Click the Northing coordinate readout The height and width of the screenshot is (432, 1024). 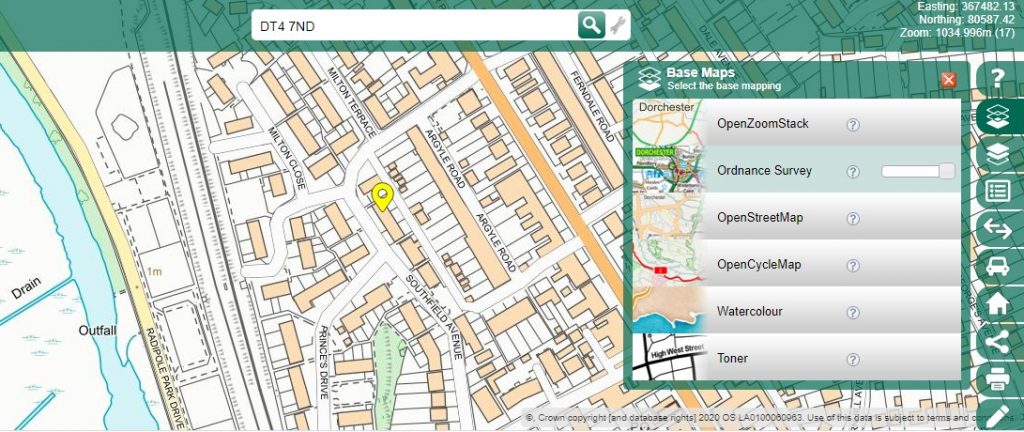967,20
